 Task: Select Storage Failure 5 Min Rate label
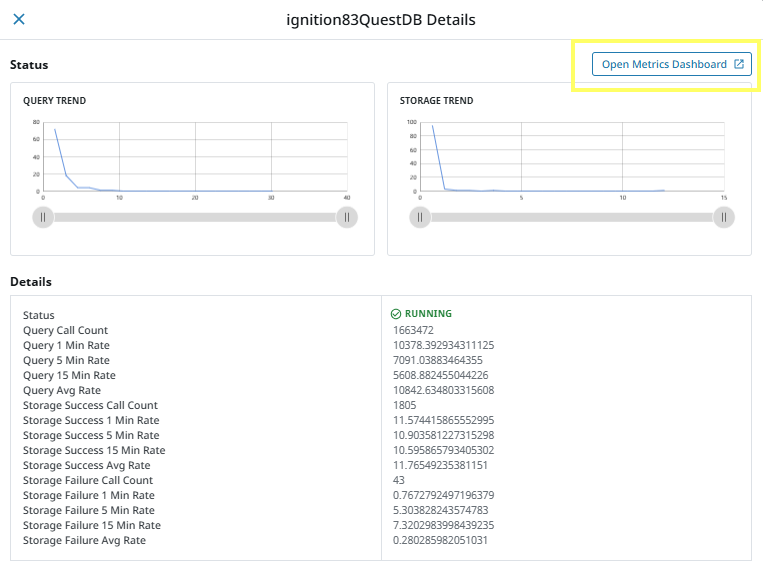(x=89, y=511)
